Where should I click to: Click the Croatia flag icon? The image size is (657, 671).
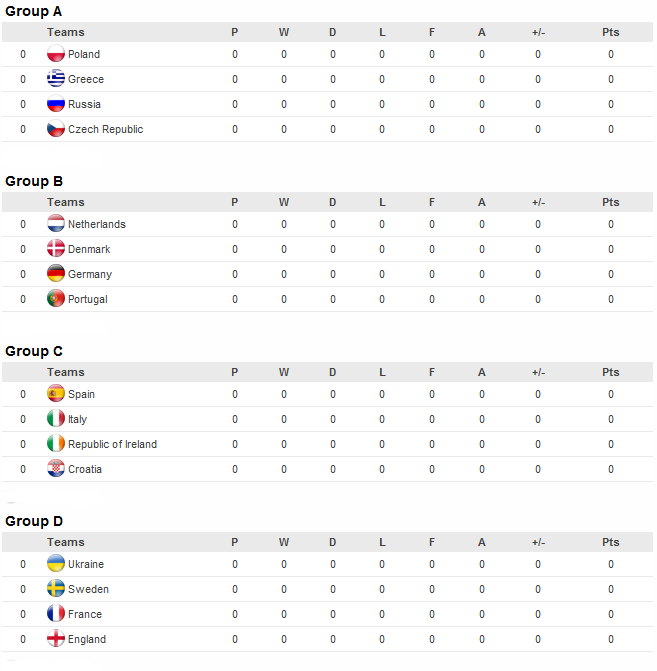click(56, 469)
